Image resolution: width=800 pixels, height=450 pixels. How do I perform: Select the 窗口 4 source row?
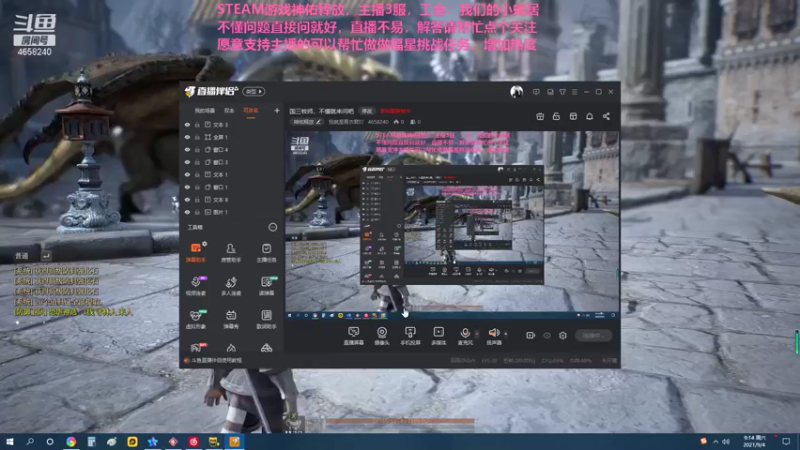[x=232, y=149]
